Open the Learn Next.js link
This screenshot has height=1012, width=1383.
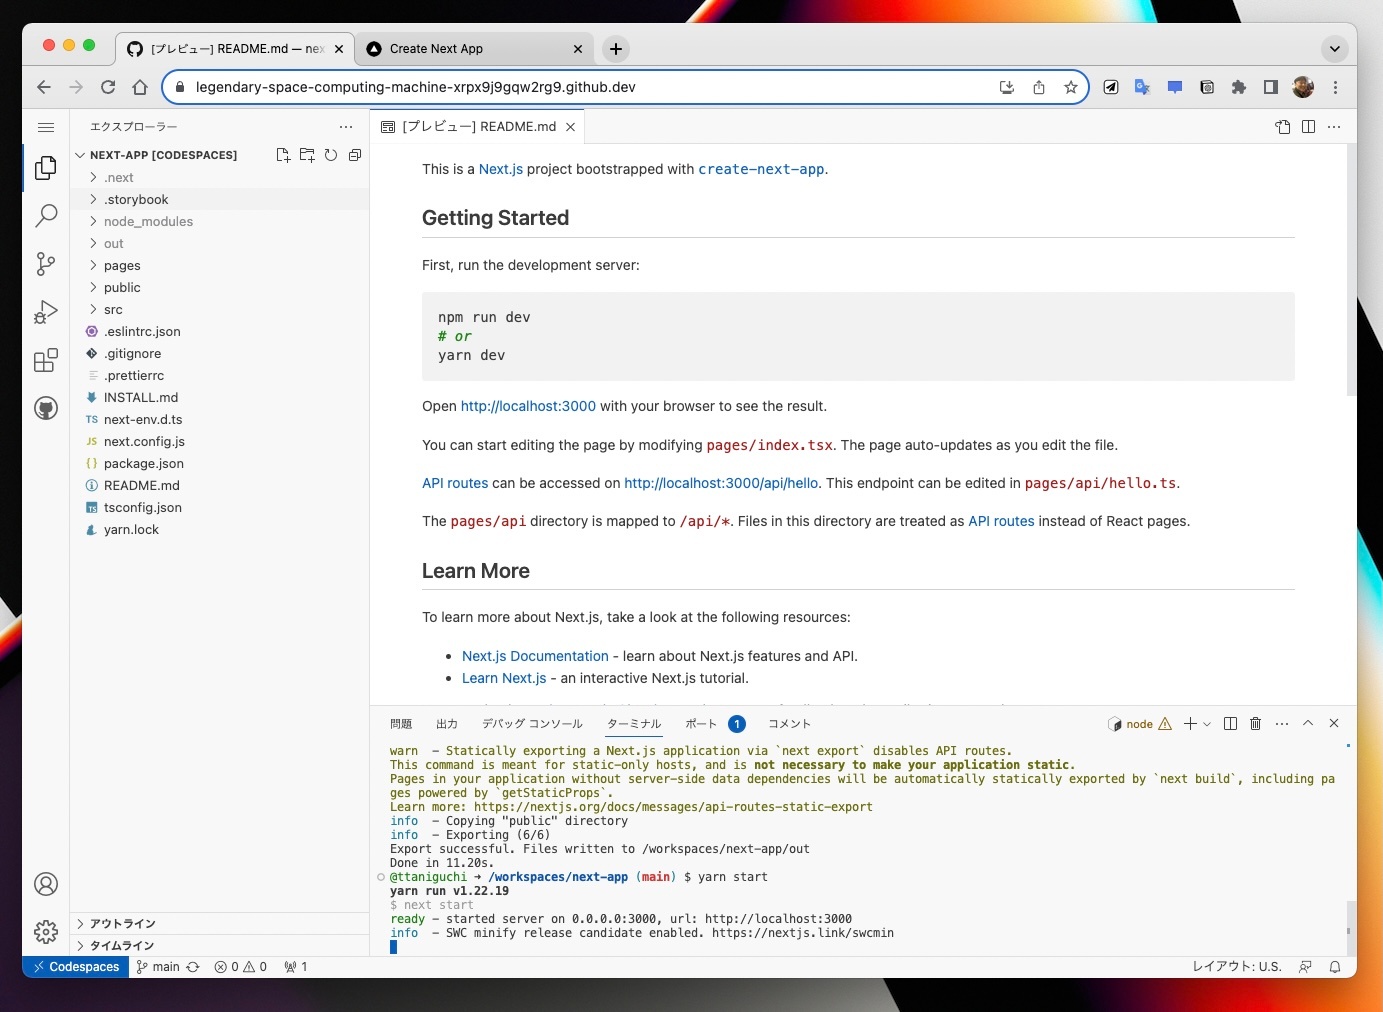tap(504, 678)
